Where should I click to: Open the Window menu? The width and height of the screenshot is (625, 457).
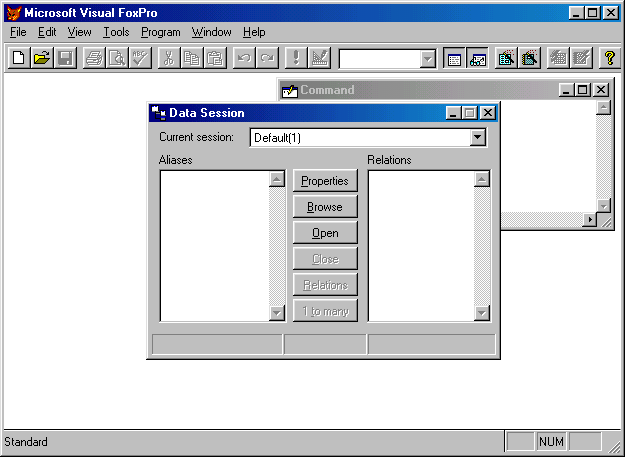211,32
